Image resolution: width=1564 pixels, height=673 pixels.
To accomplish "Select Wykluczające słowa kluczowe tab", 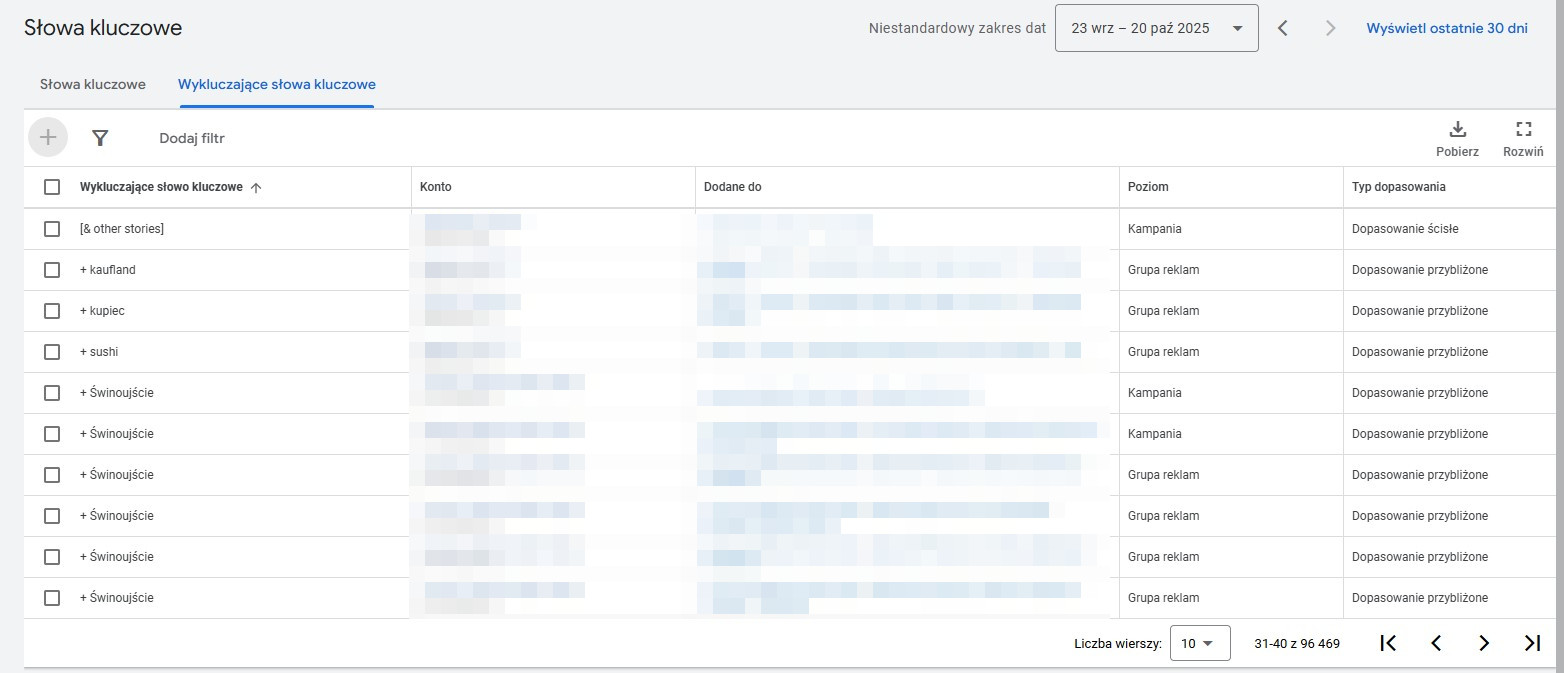I will pos(276,84).
